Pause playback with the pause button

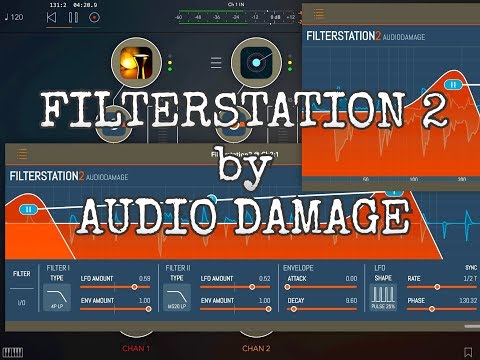pos(73,17)
